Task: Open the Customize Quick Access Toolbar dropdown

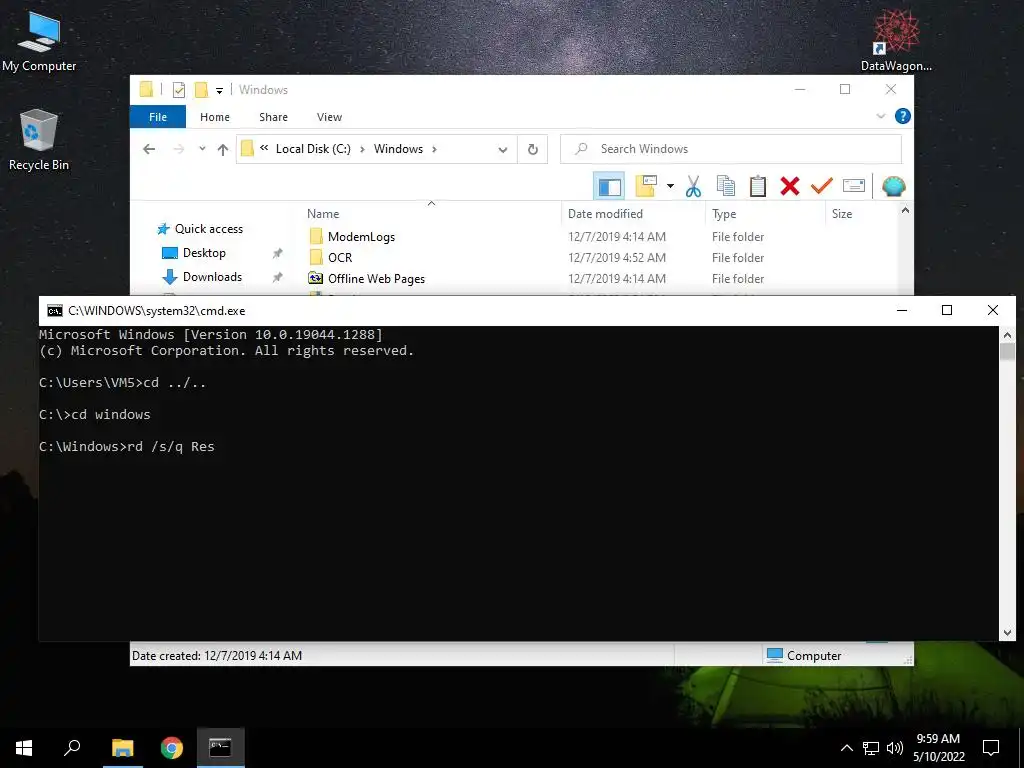Action: click(219, 91)
